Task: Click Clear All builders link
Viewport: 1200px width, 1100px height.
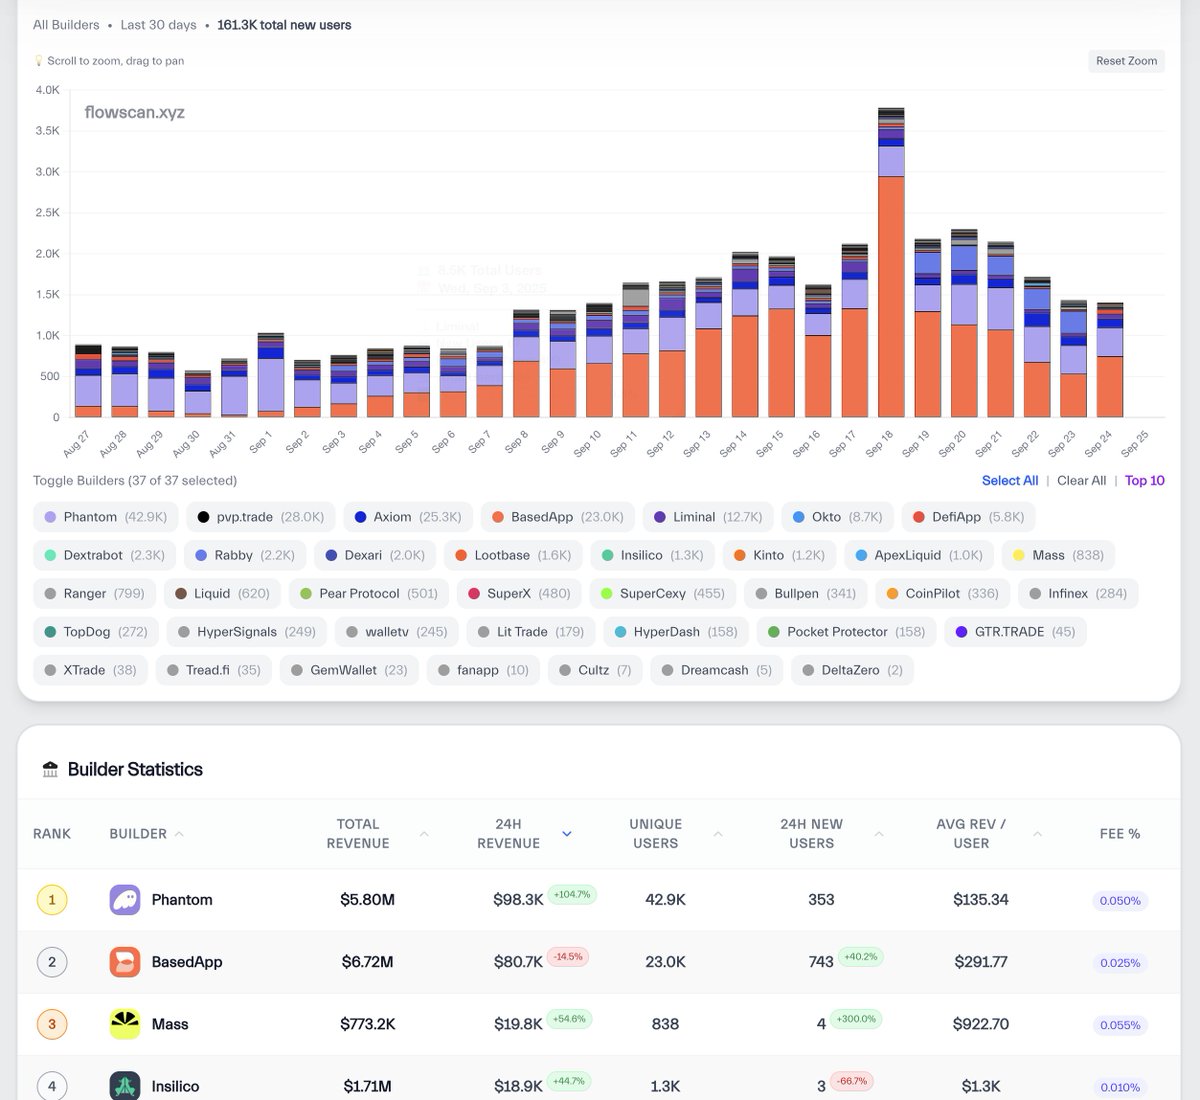Action: [1081, 481]
